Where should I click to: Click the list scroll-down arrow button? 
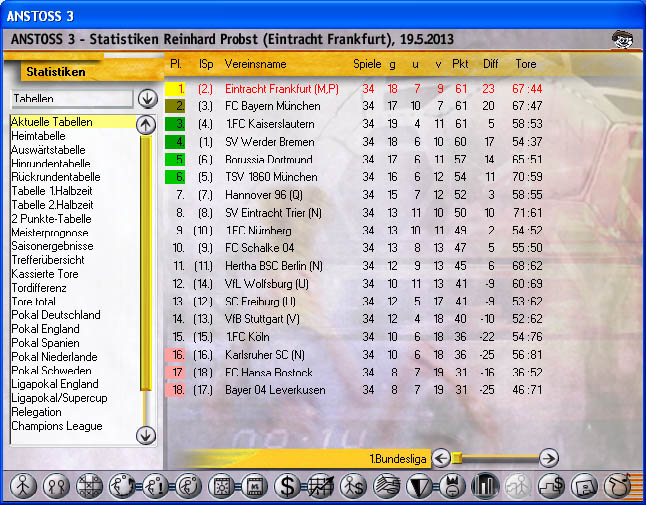(146, 435)
